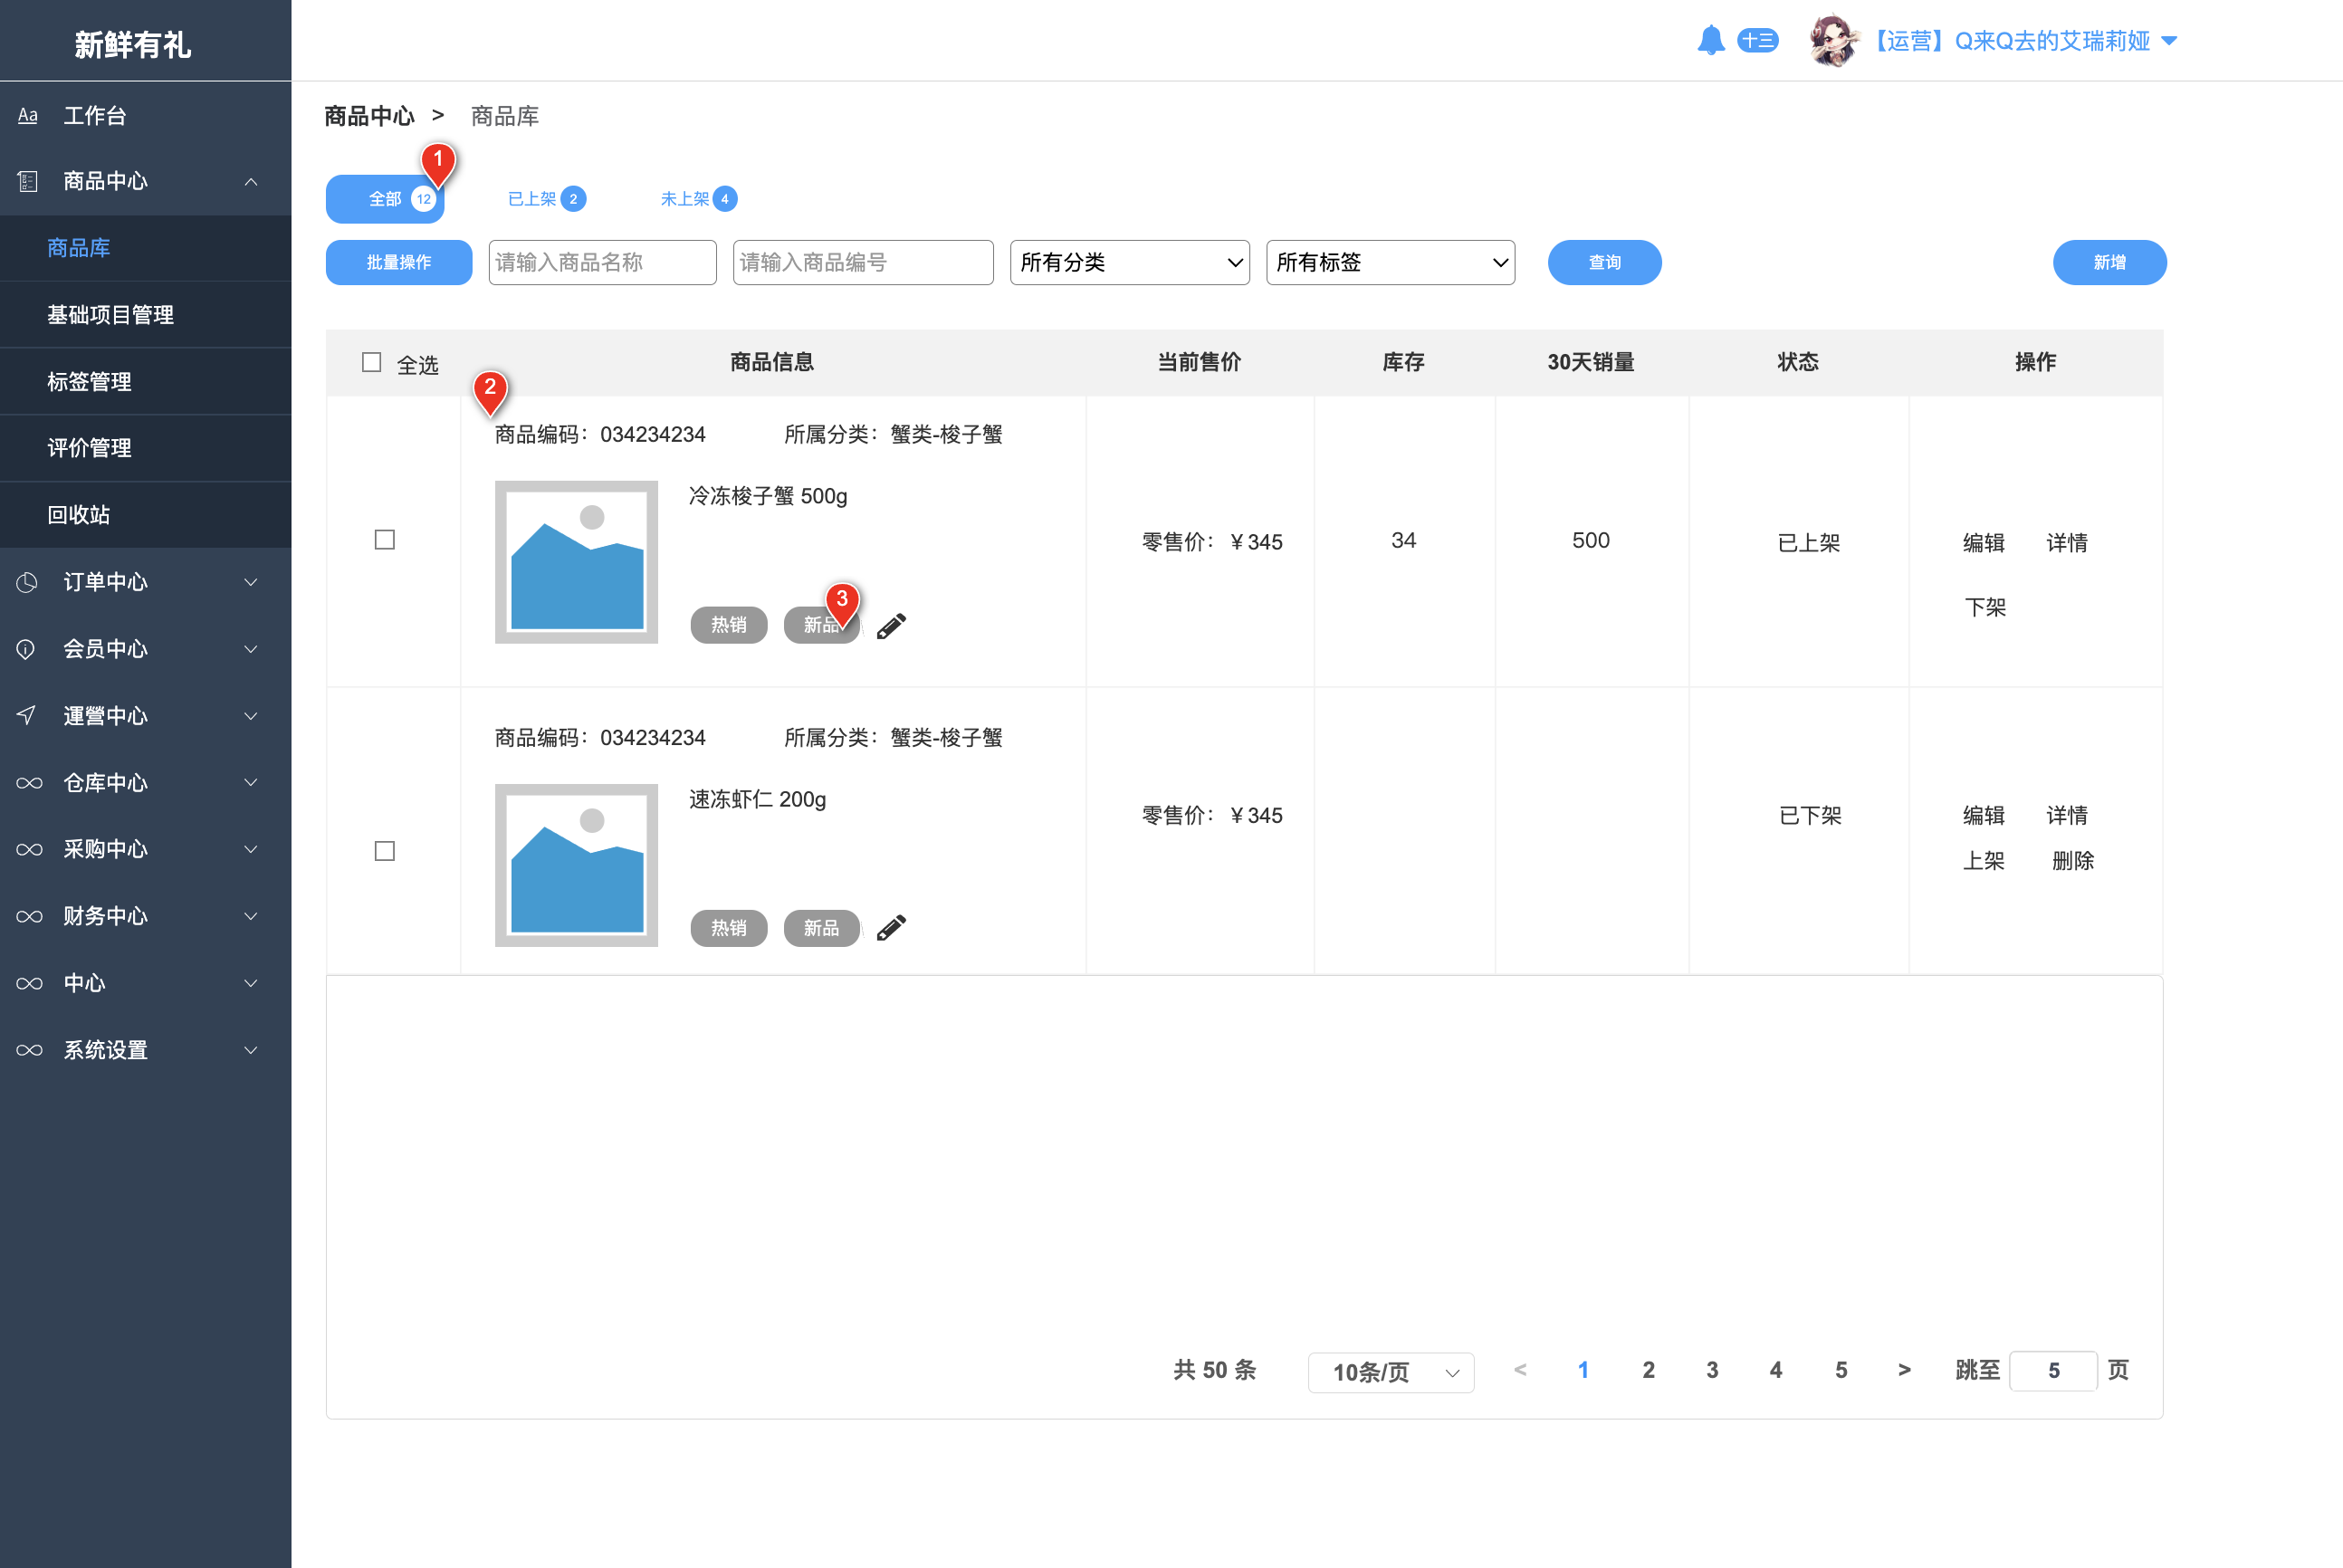
Task: Go to page 4 in pagination
Action: [1776, 1370]
